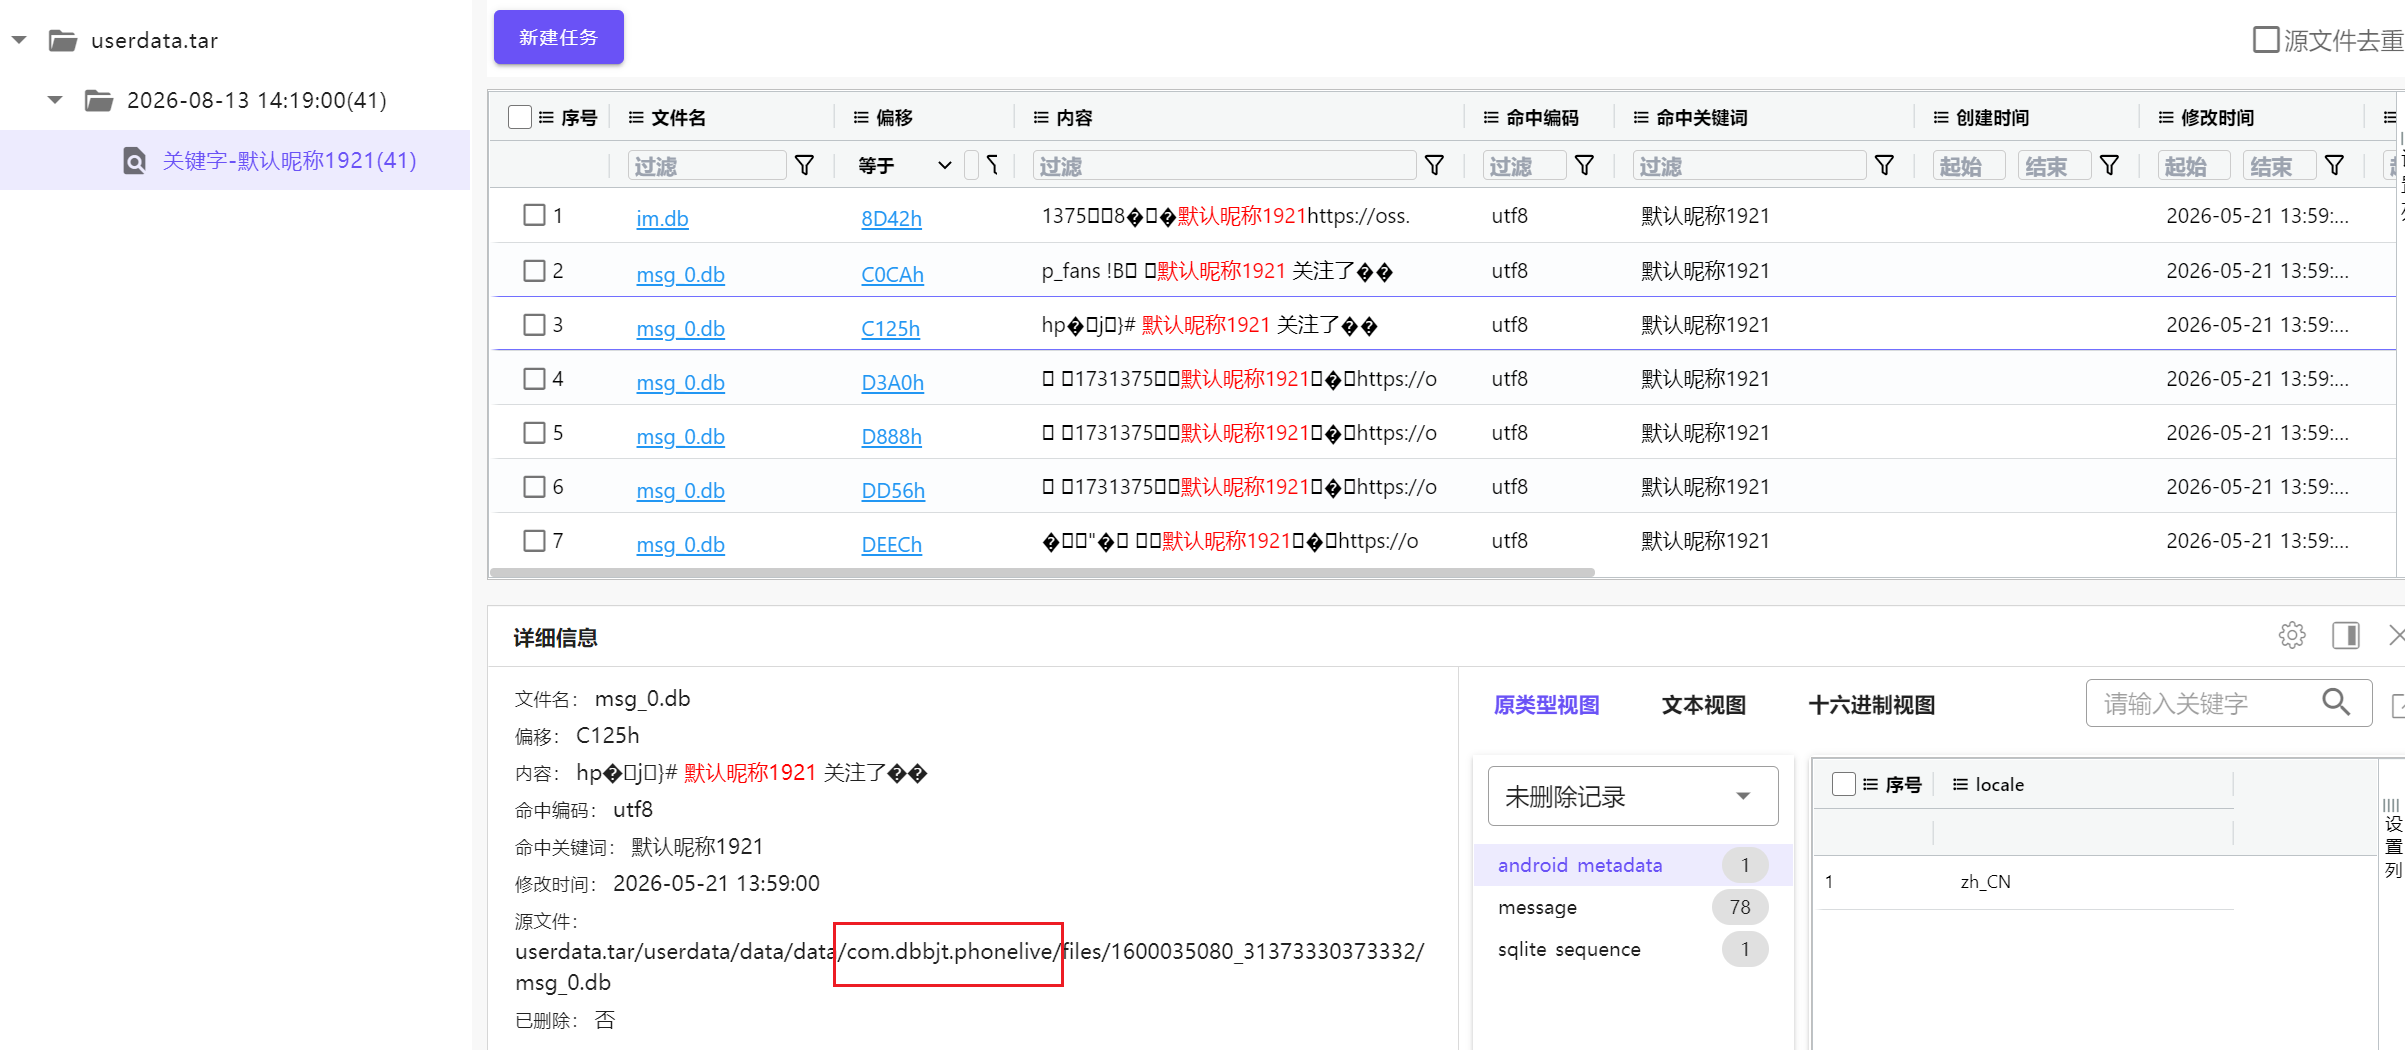Image resolution: width=2405 pixels, height=1050 pixels.
Task: Open the C0CAh offset link
Action: pyautogui.click(x=892, y=274)
